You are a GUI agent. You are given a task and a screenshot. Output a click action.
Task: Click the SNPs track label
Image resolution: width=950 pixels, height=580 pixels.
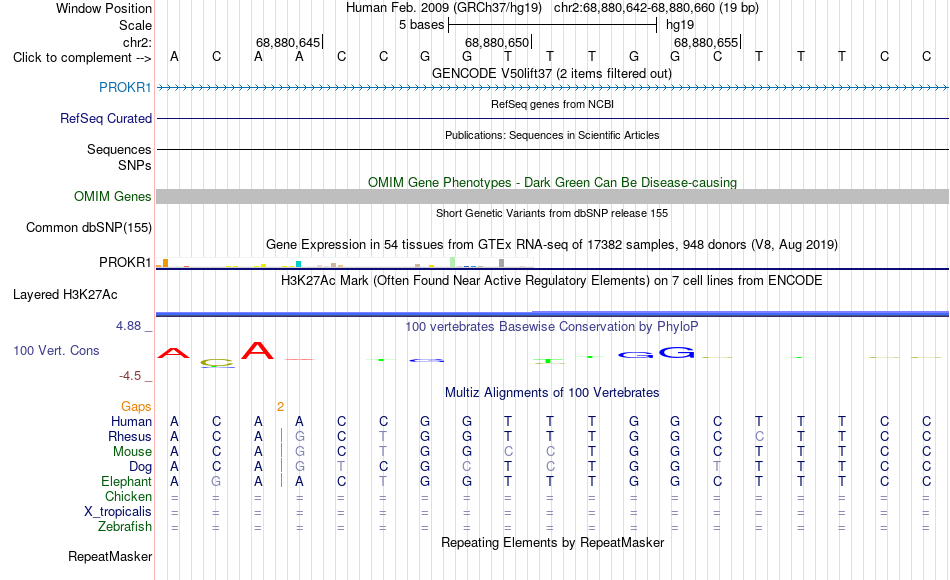click(x=135, y=165)
